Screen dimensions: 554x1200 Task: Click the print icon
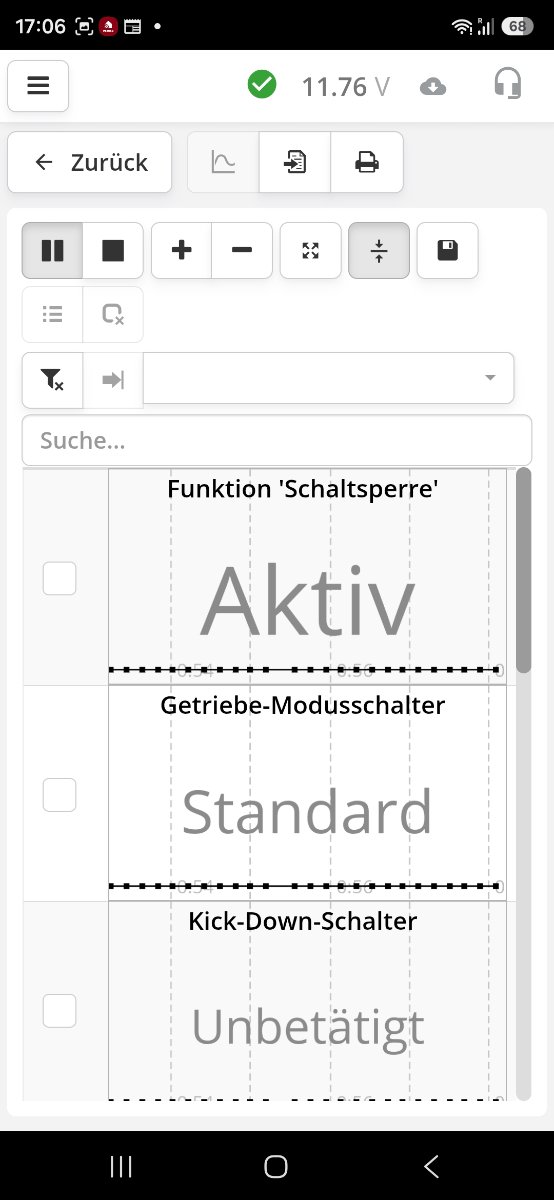point(367,162)
